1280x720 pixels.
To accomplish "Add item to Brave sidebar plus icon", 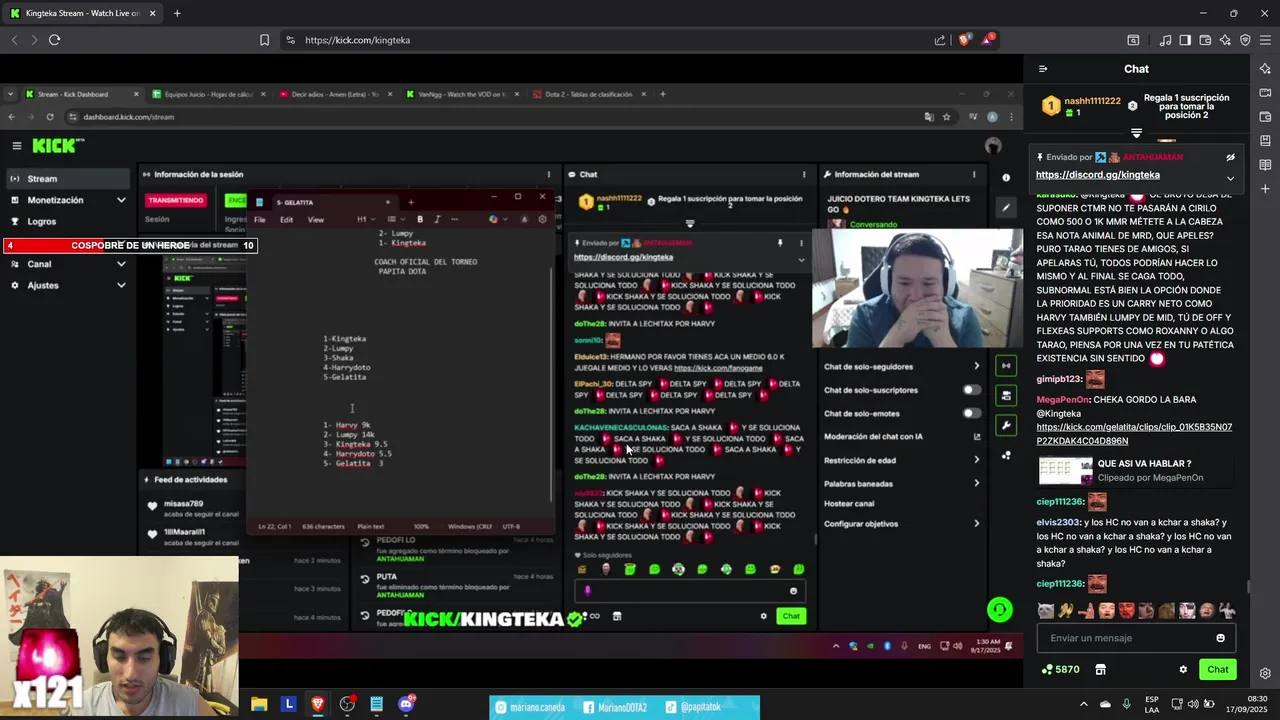I will coord(1265,189).
